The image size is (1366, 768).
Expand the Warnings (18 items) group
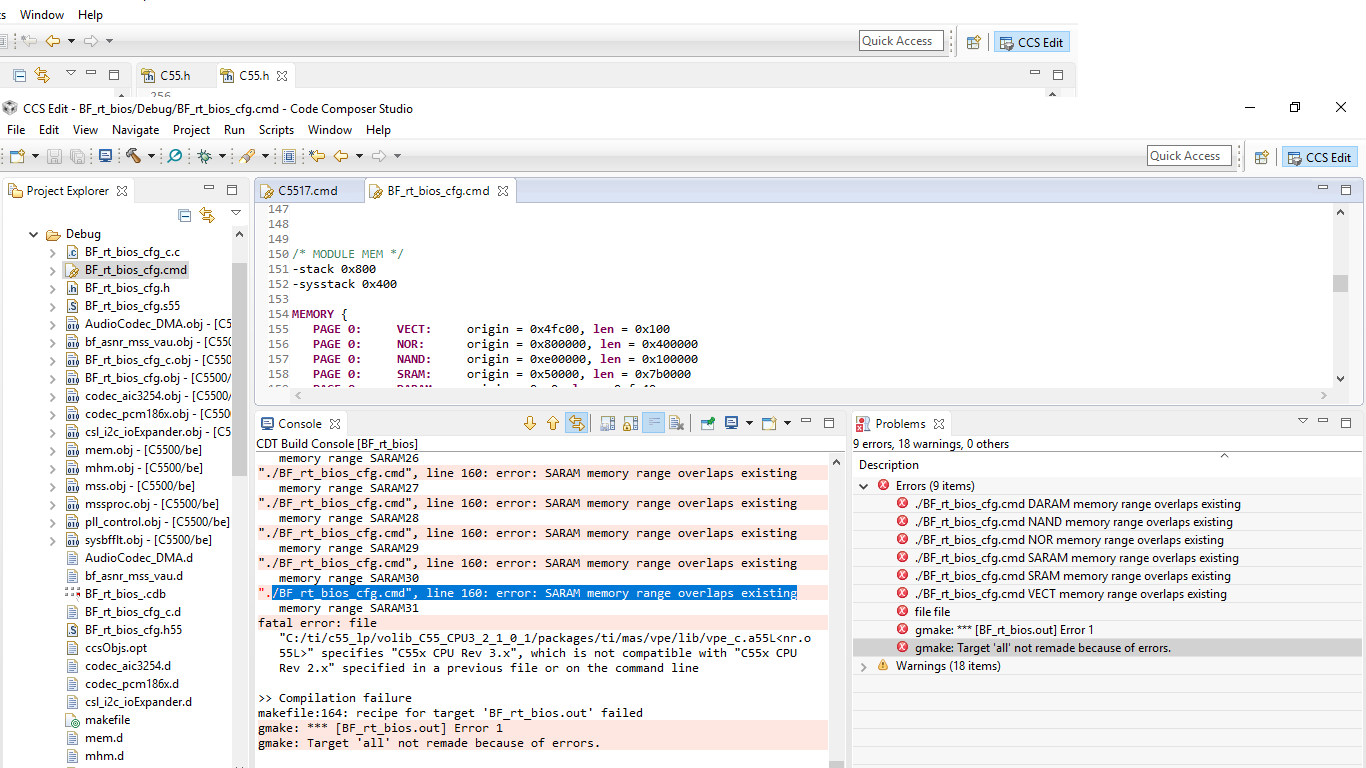click(x=865, y=666)
